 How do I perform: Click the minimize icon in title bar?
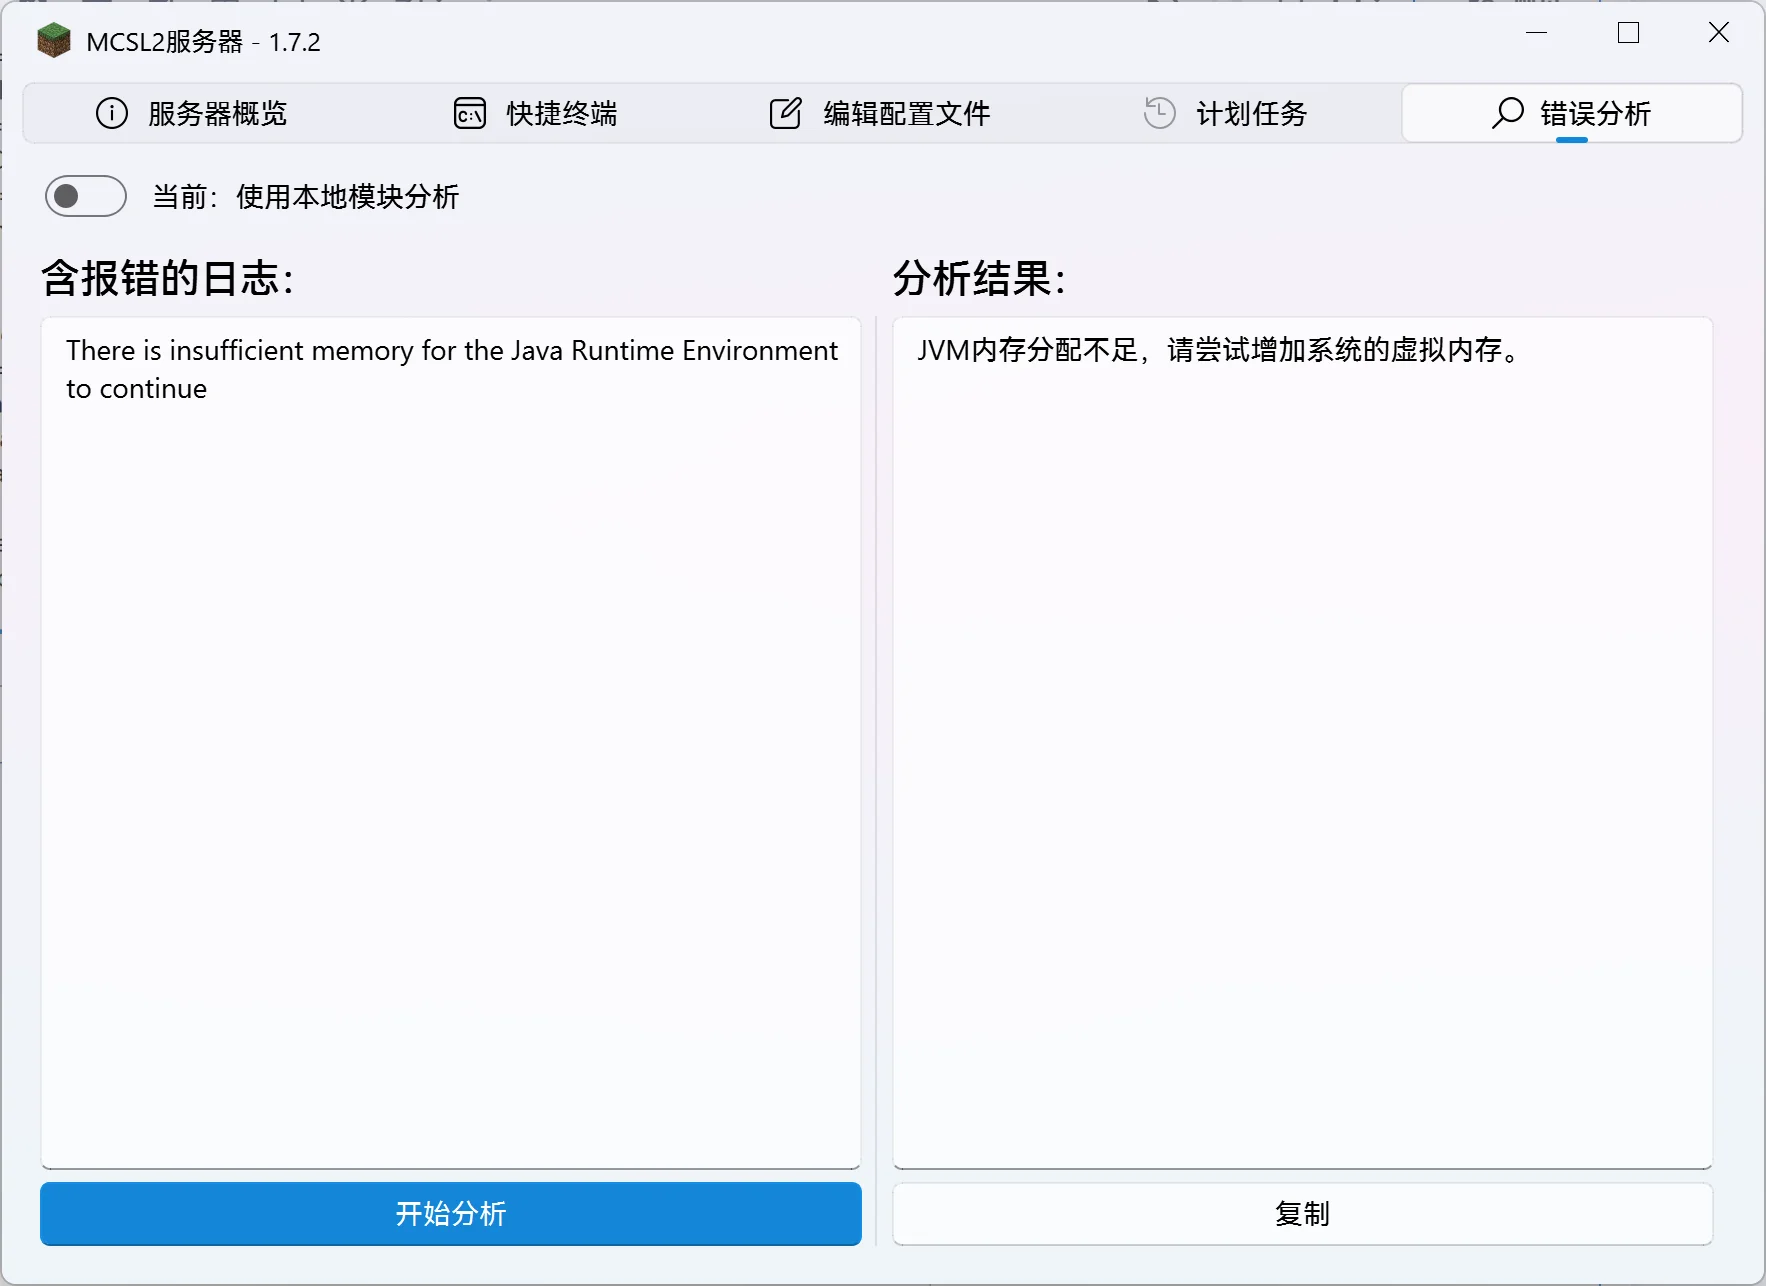(1537, 32)
